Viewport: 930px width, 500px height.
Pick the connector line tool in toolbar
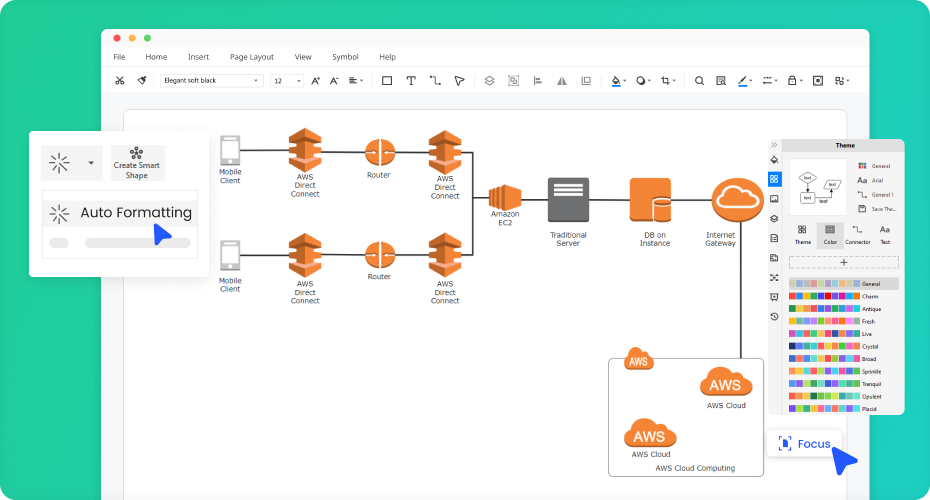[x=435, y=81]
